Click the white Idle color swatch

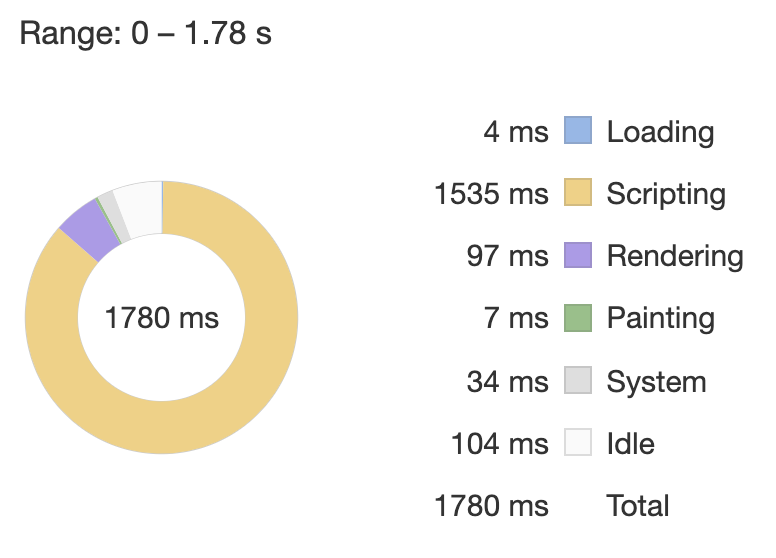578,443
